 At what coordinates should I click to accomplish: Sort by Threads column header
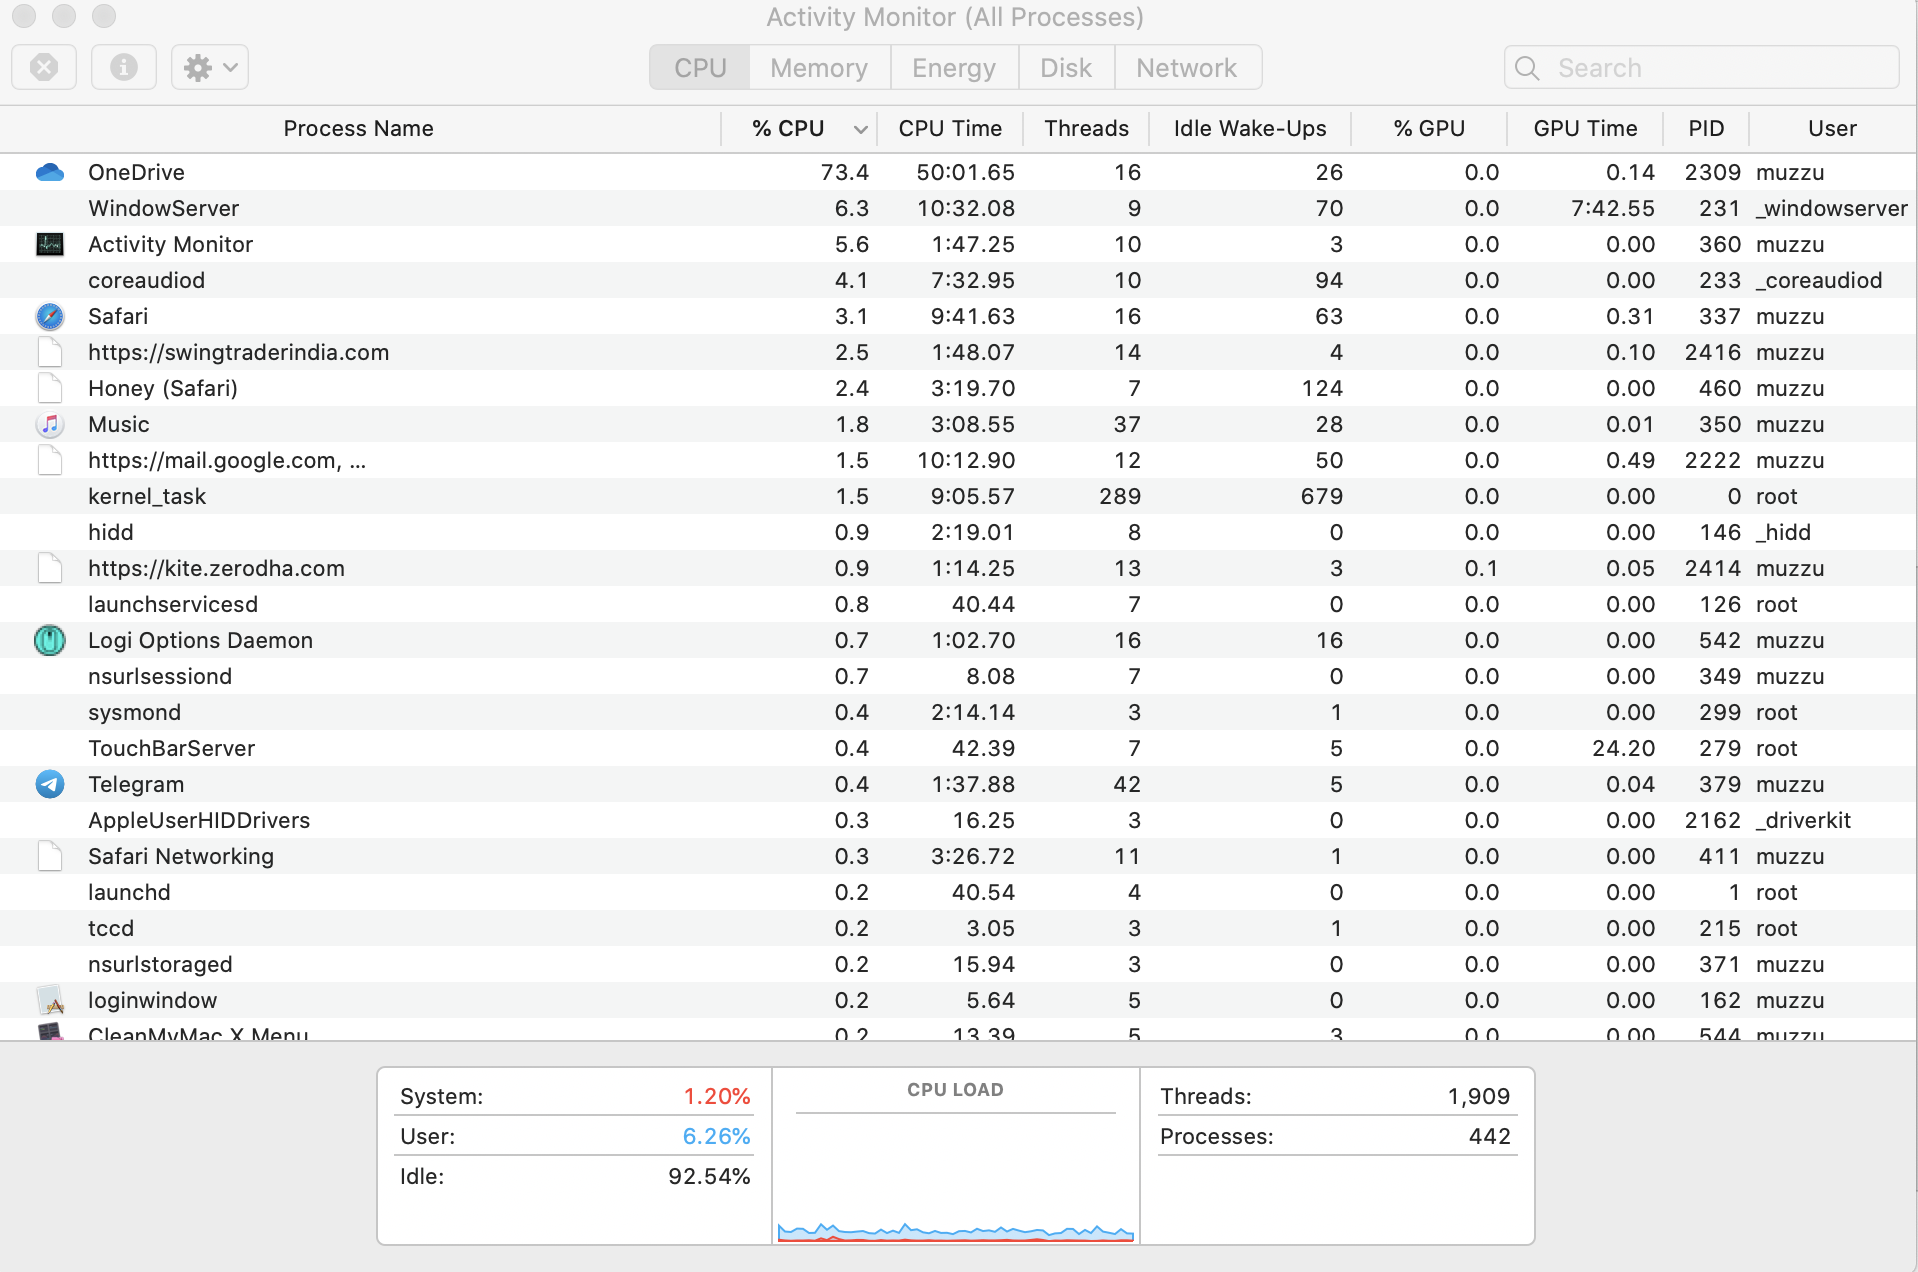(x=1087, y=129)
